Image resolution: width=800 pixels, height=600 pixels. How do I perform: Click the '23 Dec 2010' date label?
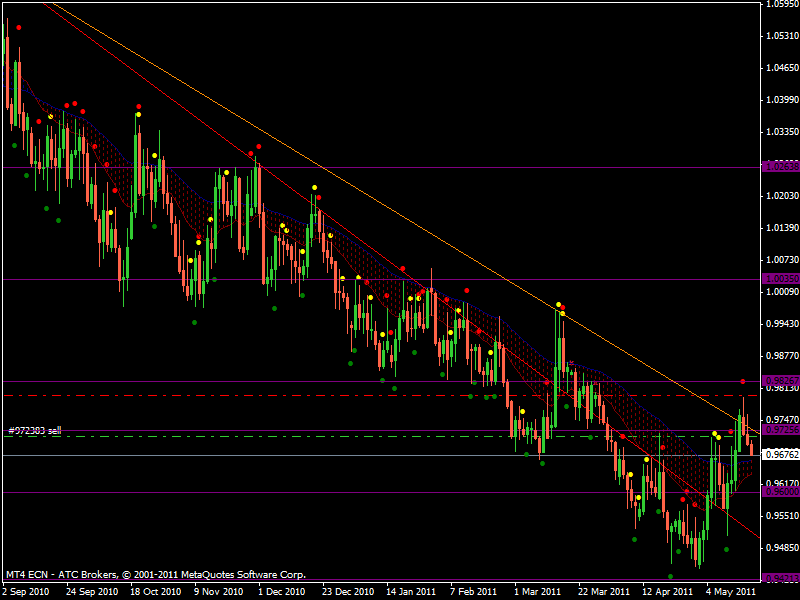click(x=348, y=592)
